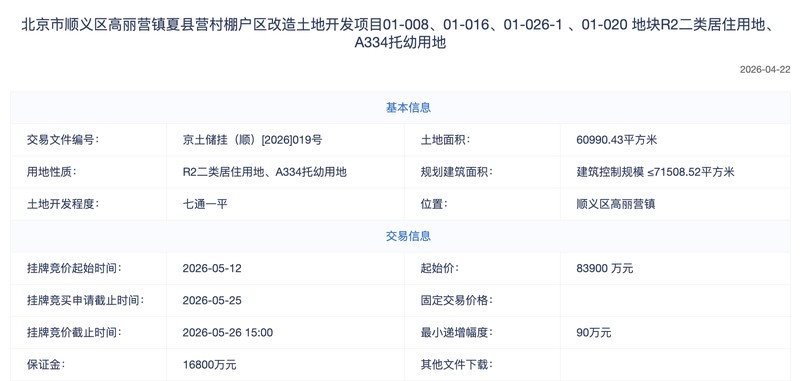
Task: Click the 其他文件下载 label
Action: tap(457, 365)
